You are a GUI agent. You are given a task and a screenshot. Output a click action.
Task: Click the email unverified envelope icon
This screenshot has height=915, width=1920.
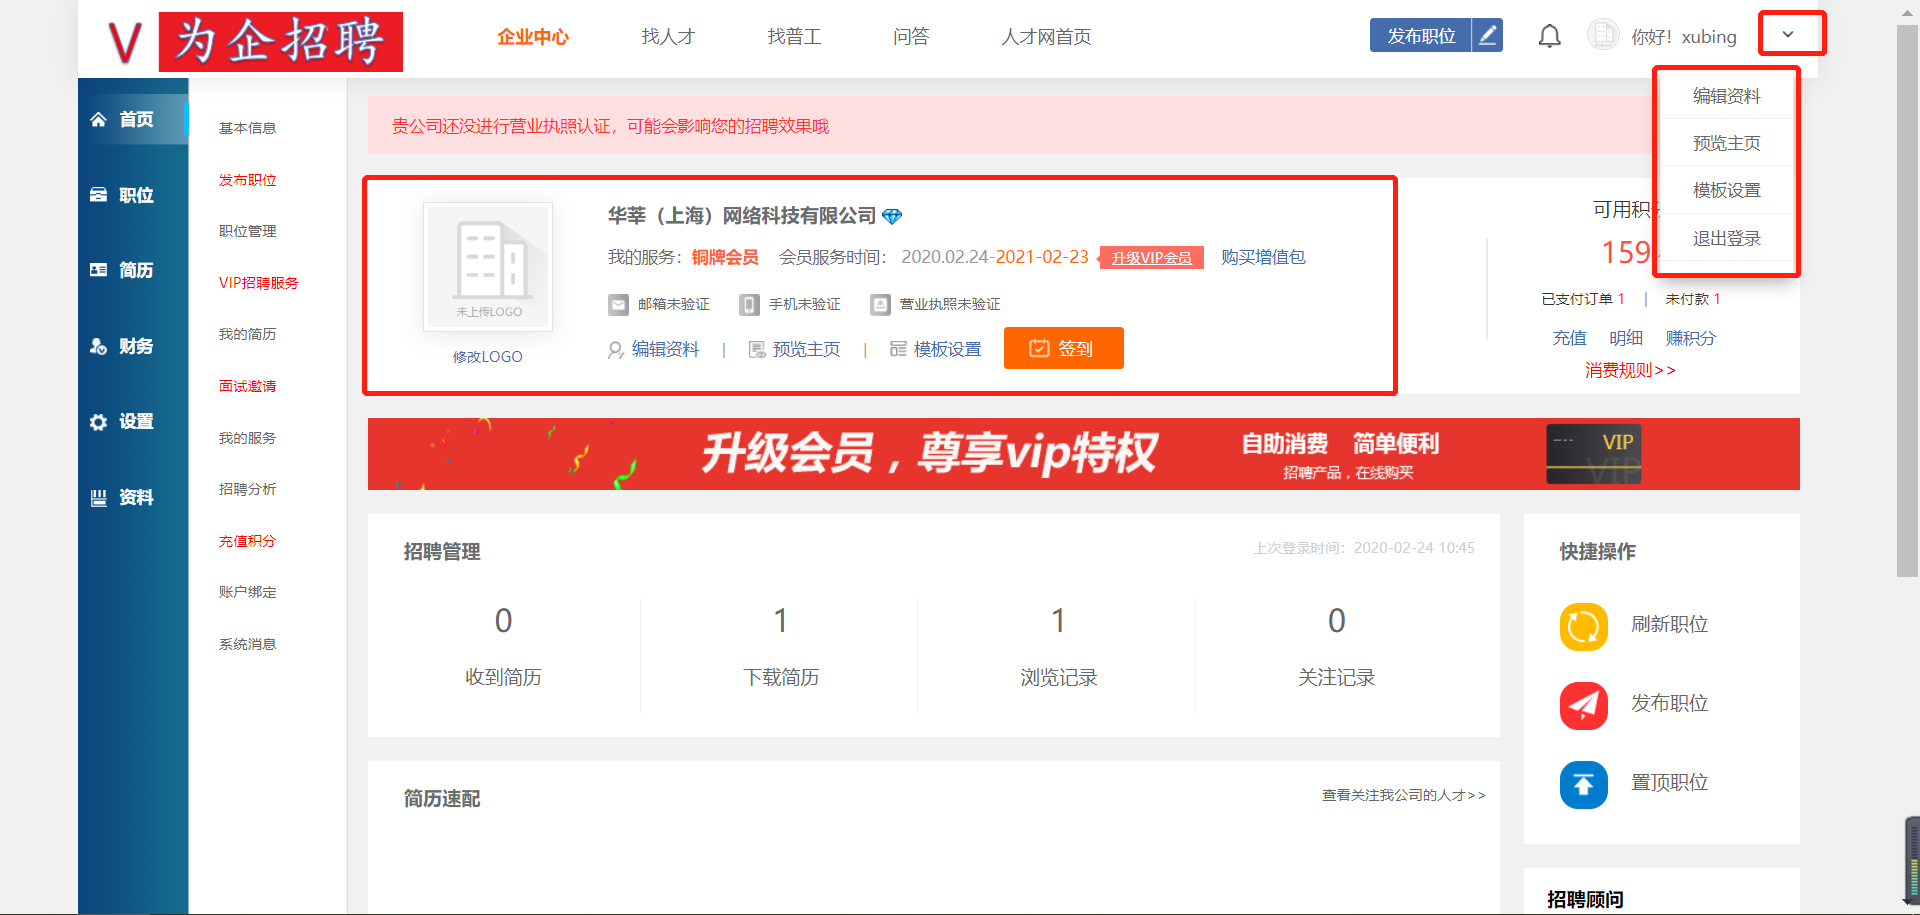point(619,304)
